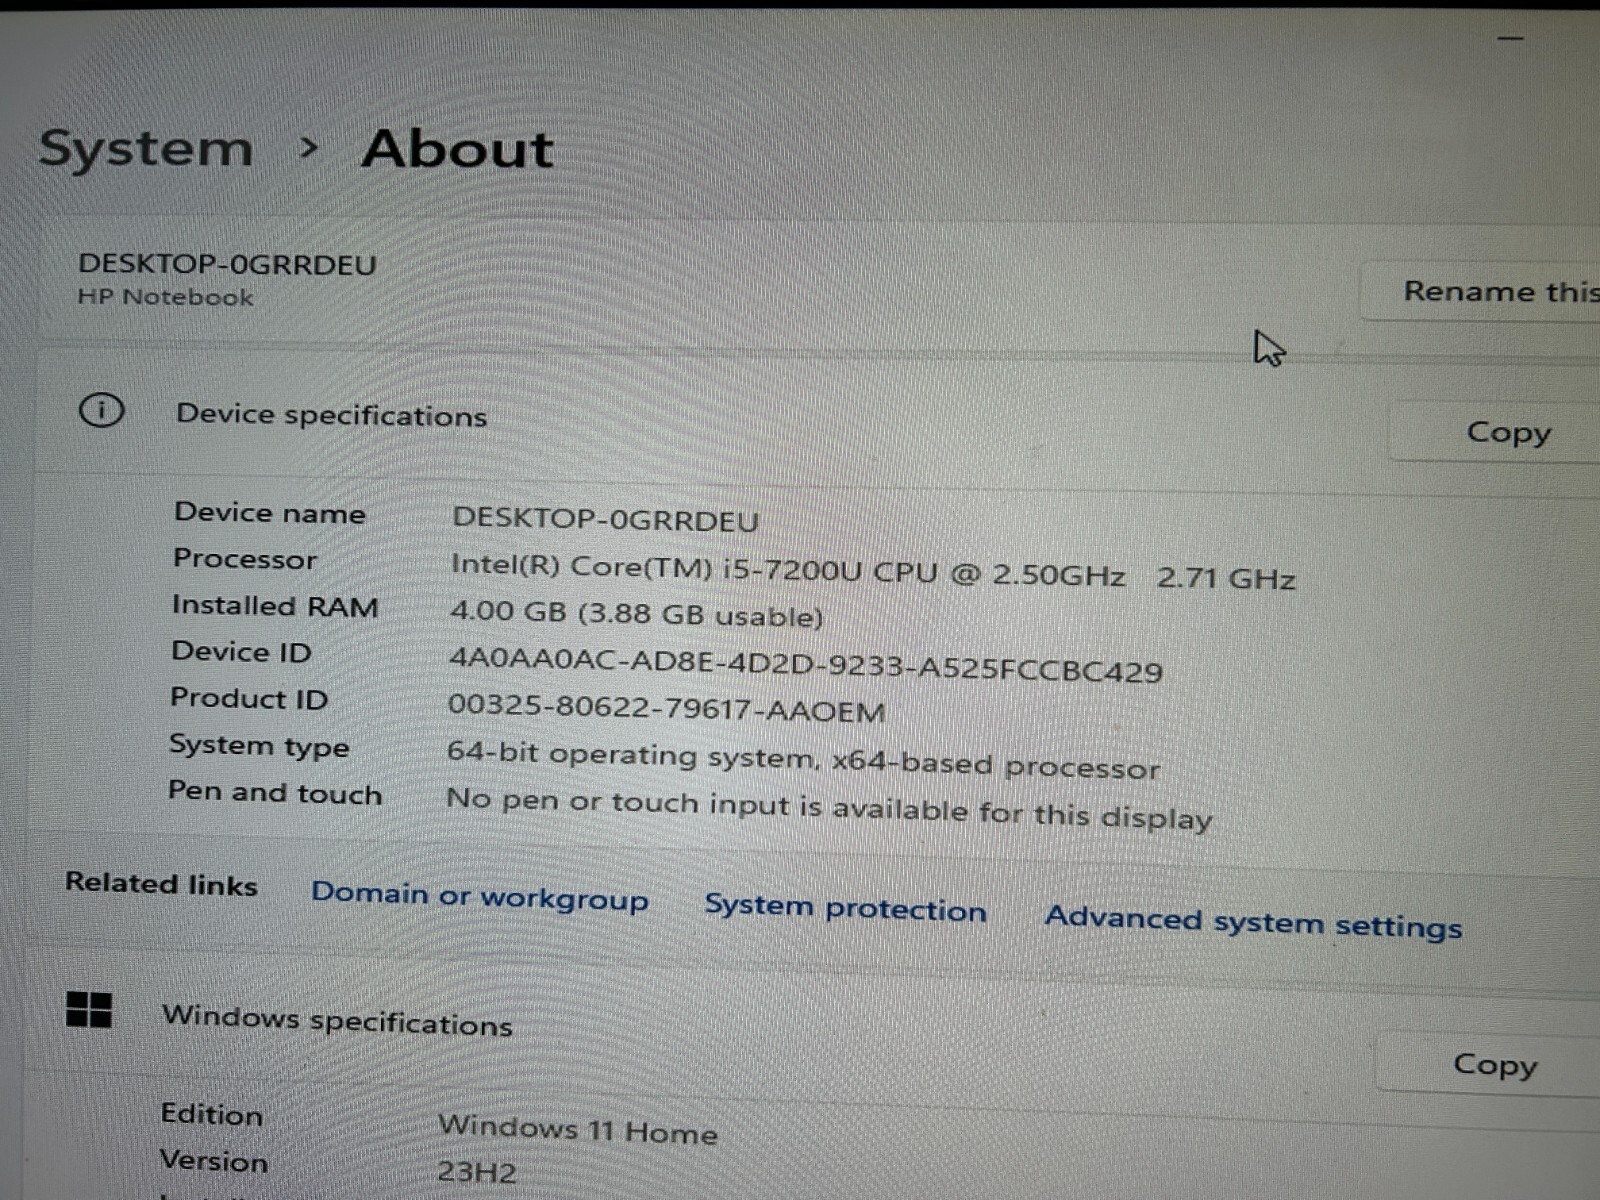Copy the Windows specifications

tap(1489, 1064)
